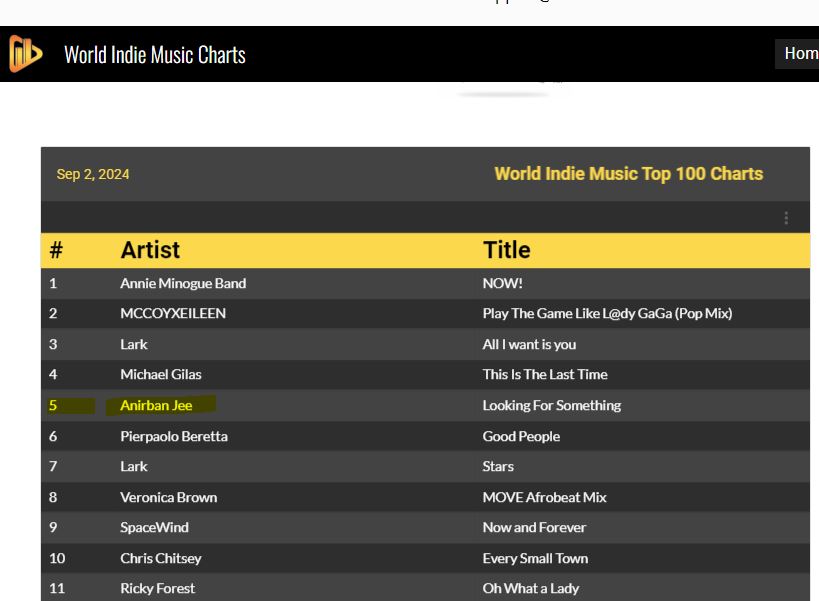Click the World Indie Music Top 100 Charts heading

(x=629, y=174)
